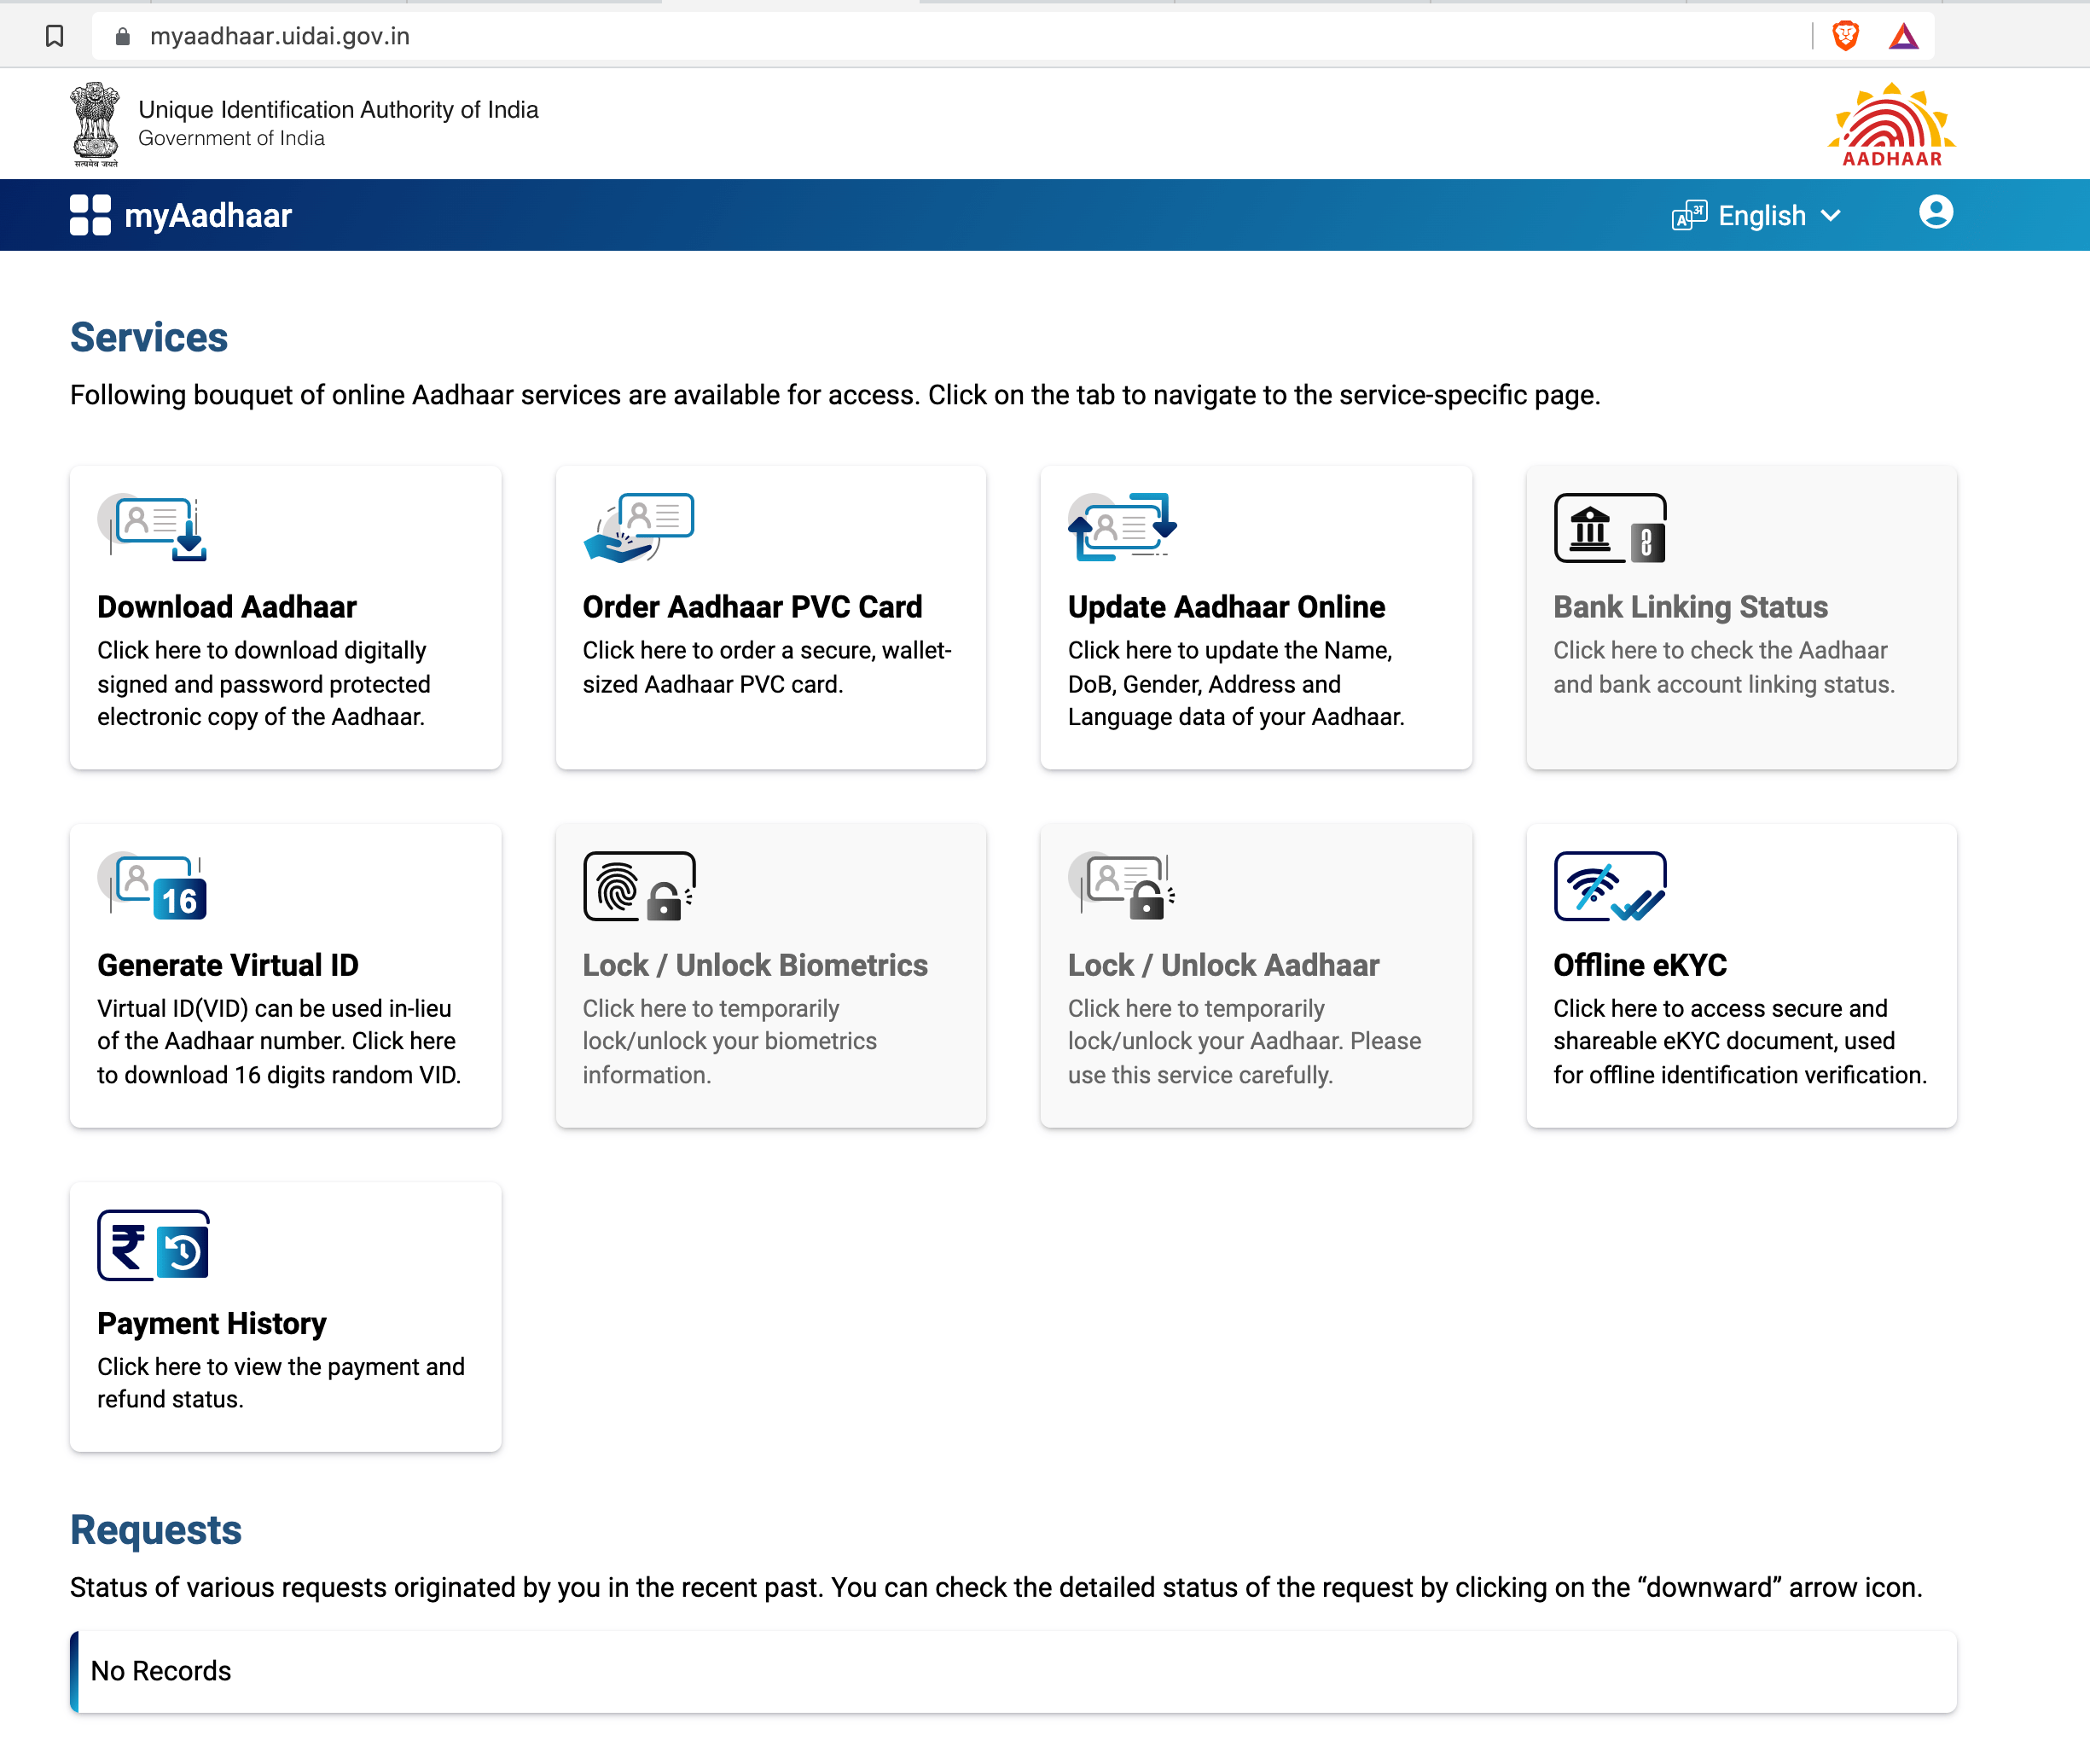Viewport: 2090px width, 1764px height.
Task: Open the Offline eKYC service
Action: tap(1741, 975)
